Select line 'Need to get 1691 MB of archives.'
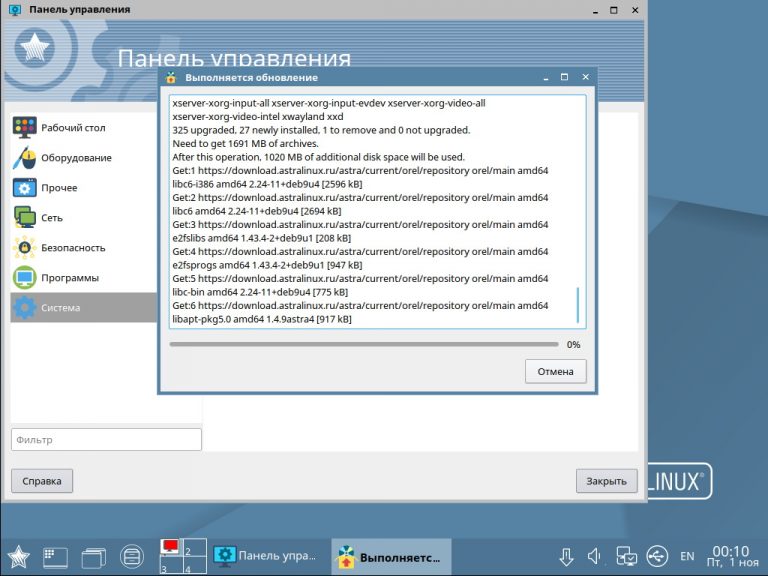The image size is (768, 576). tap(245, 144)
